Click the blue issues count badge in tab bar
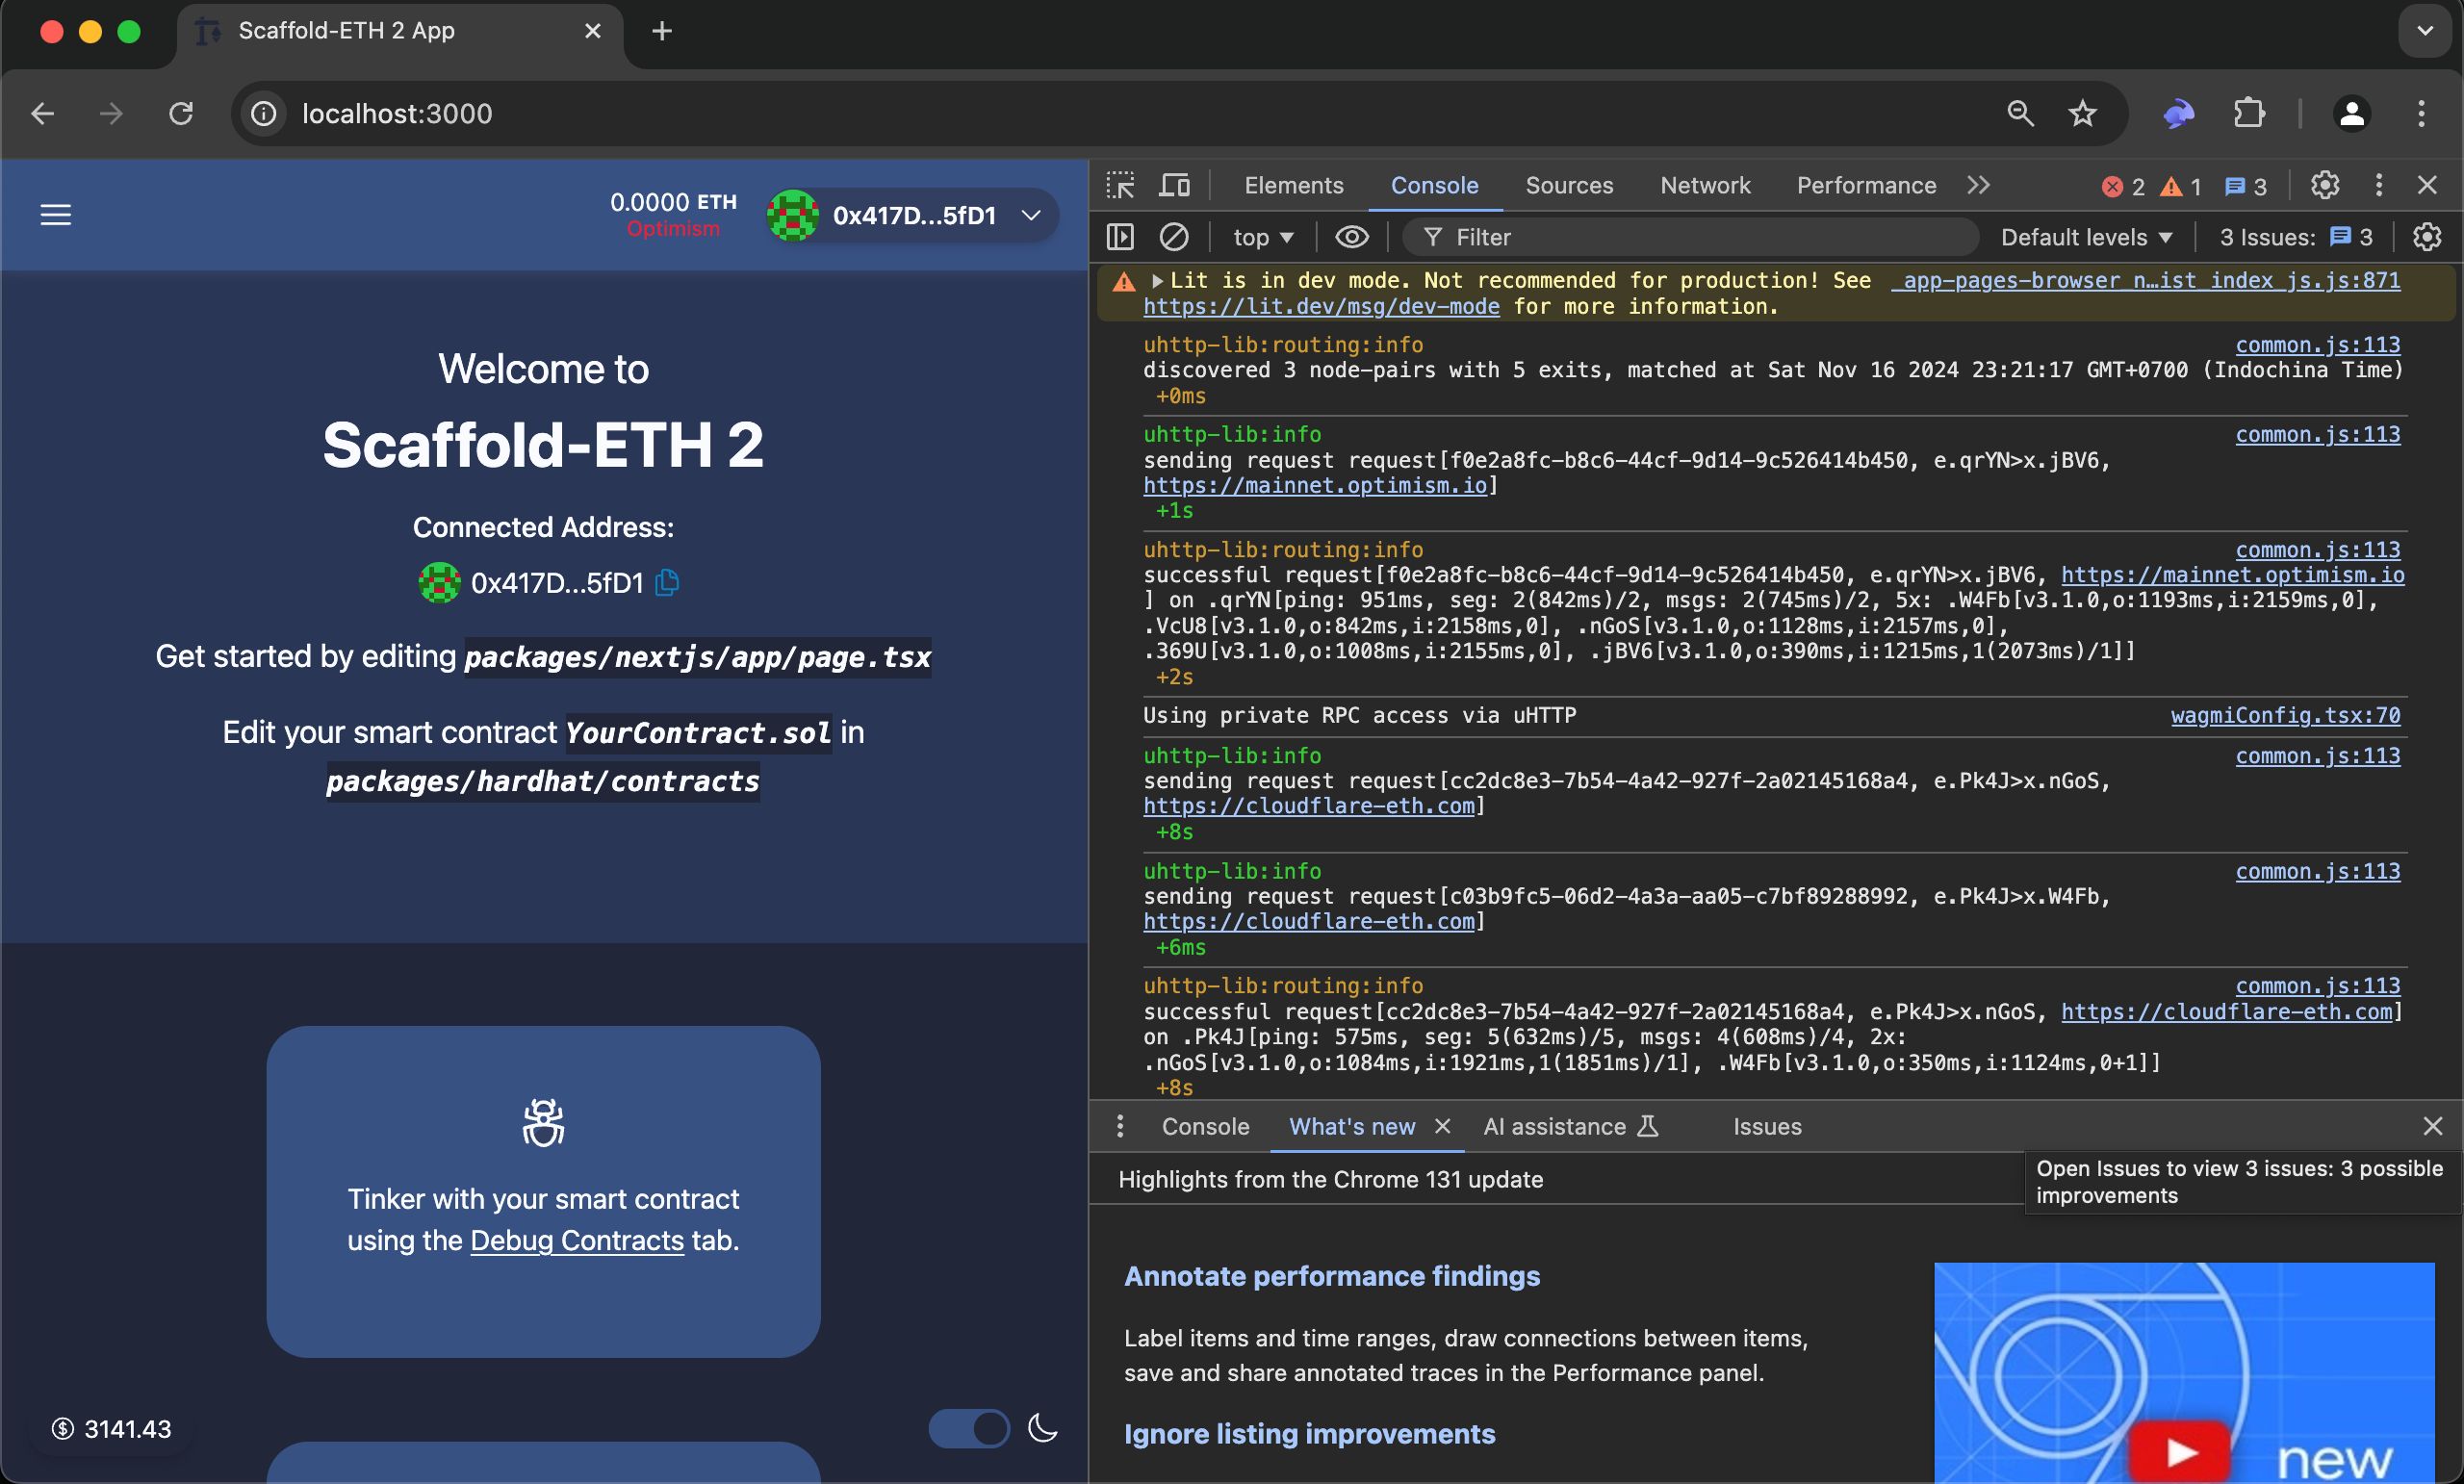 click(2246, 186)
